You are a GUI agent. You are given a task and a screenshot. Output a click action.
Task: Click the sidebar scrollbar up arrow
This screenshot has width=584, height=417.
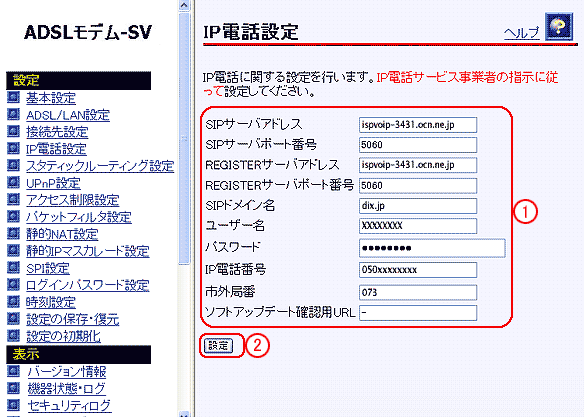pyautogui.click(x=184, y=5)
